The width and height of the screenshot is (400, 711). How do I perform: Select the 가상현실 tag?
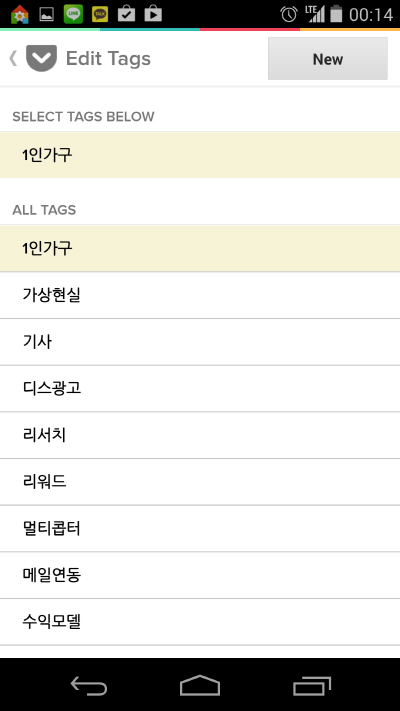tap(200, 295)
